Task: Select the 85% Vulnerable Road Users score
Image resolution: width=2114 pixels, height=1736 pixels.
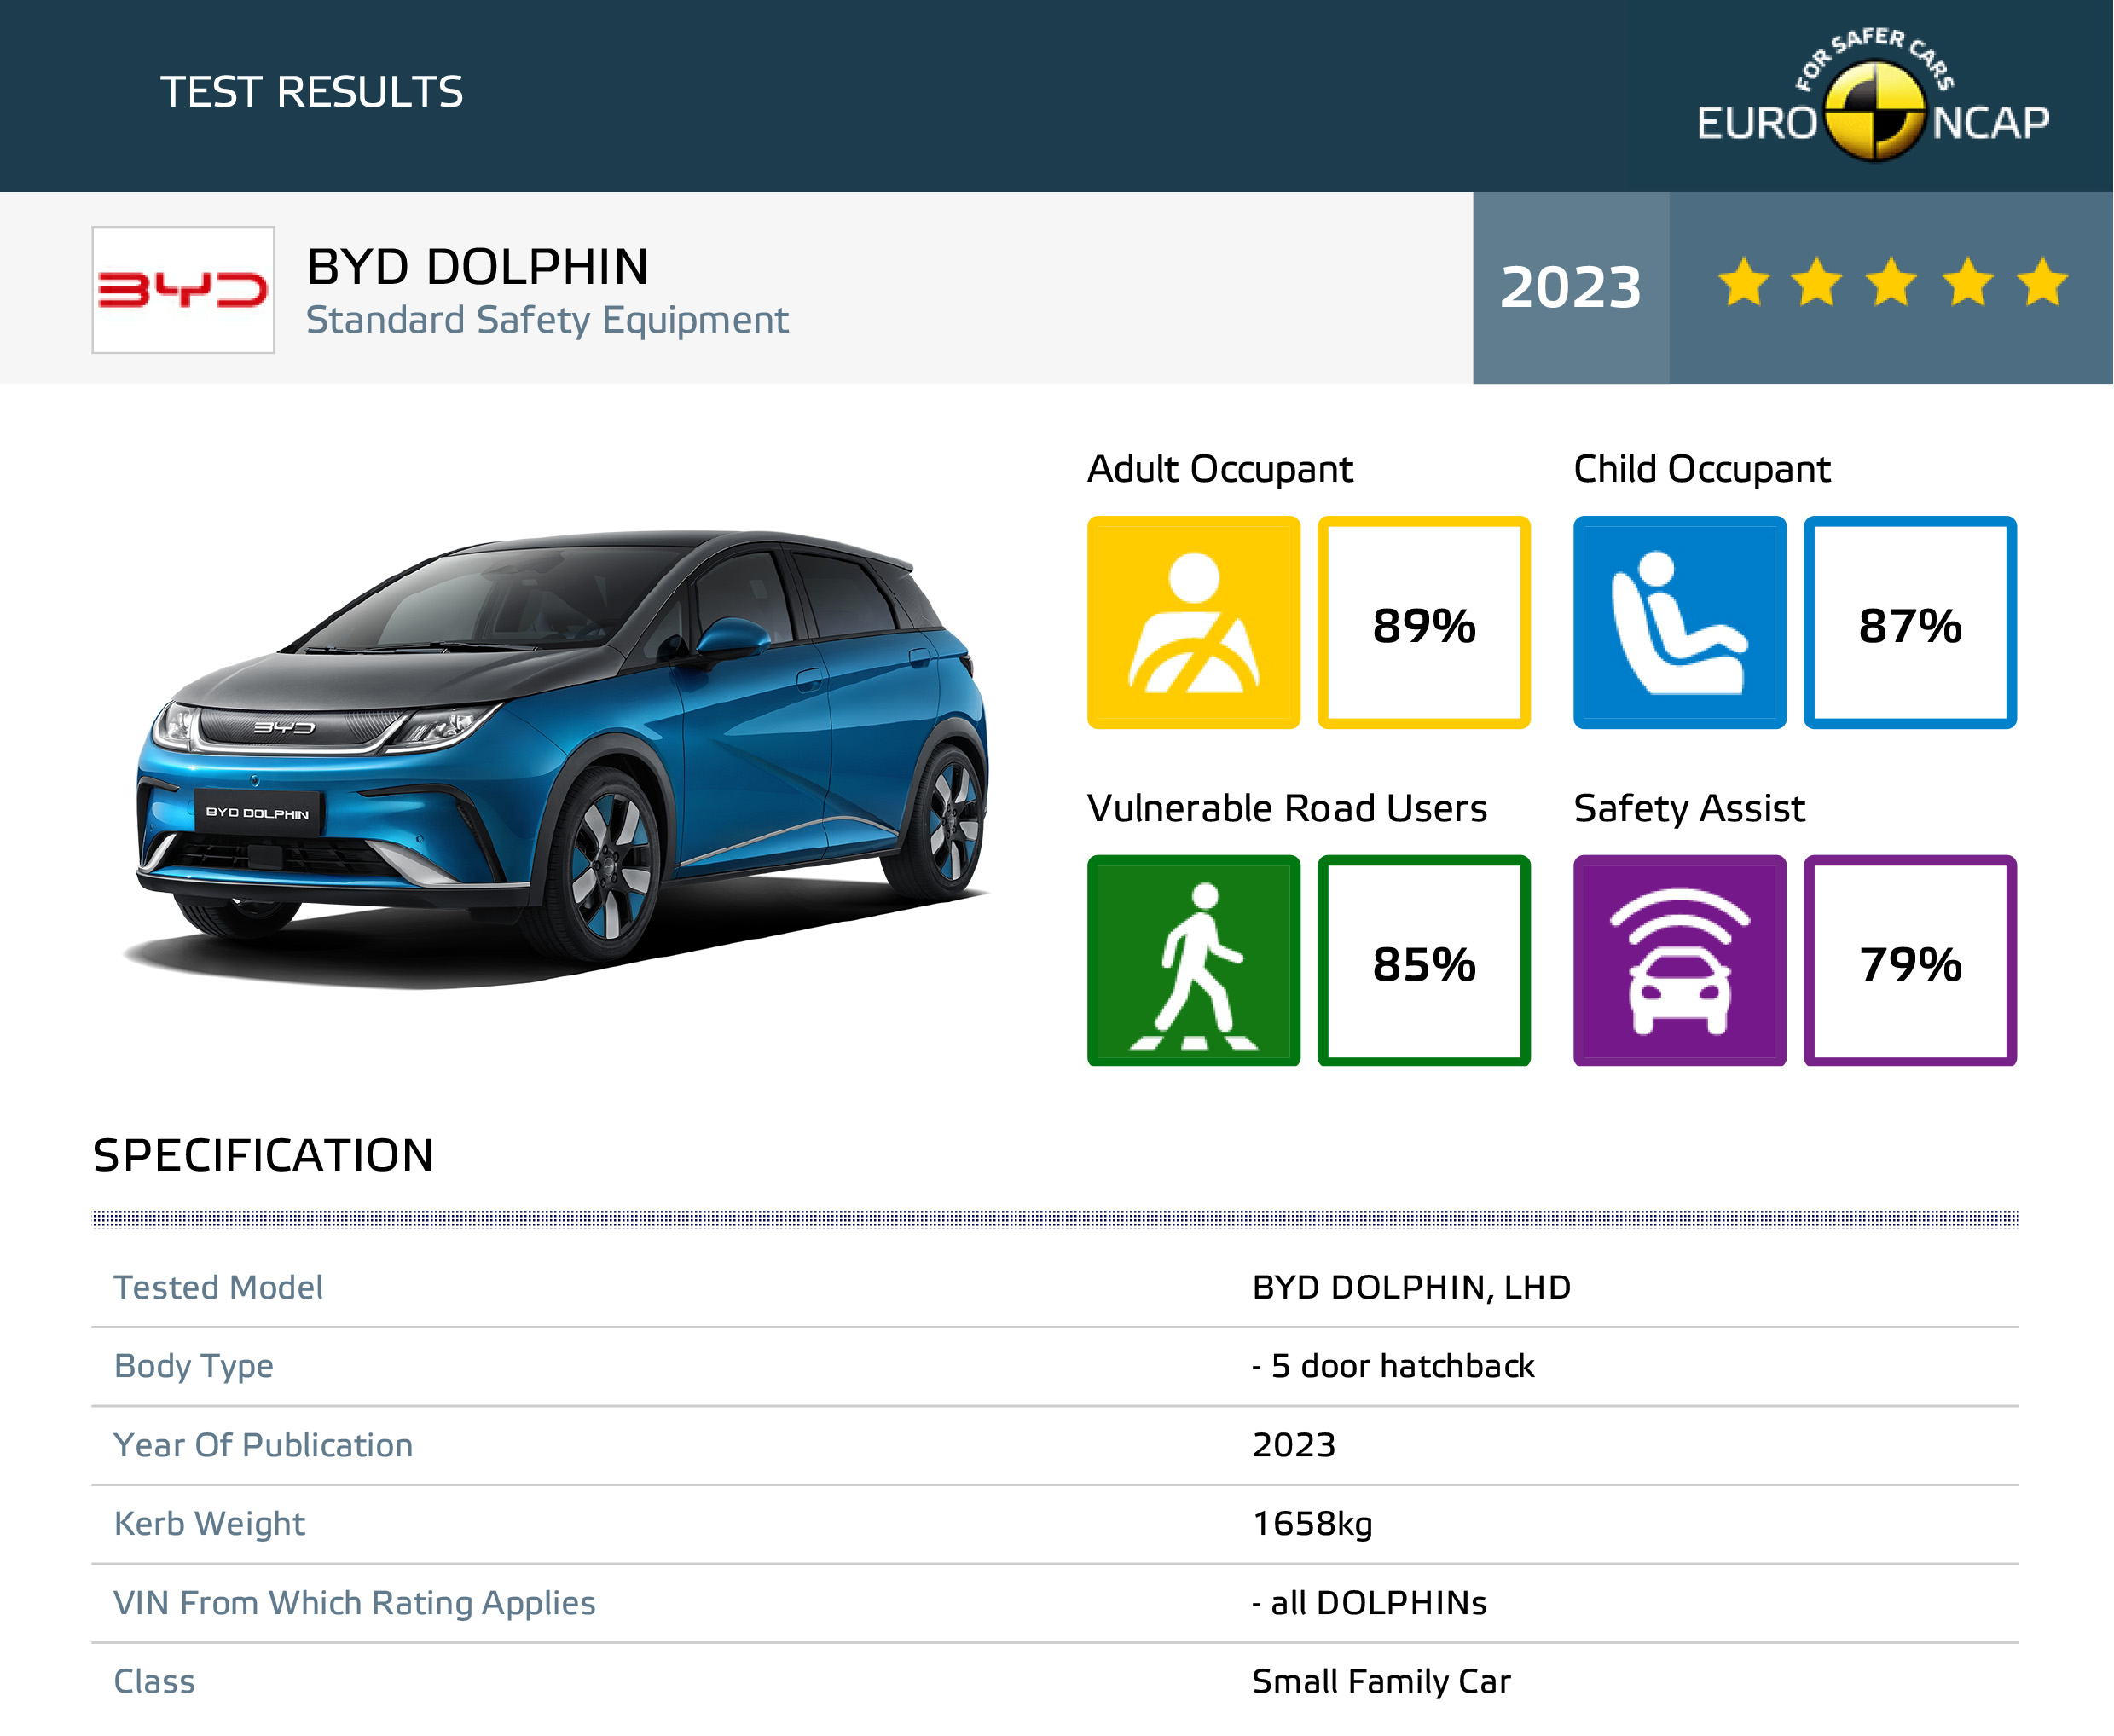Action: pyautogui.click(x=1423, y=961)
